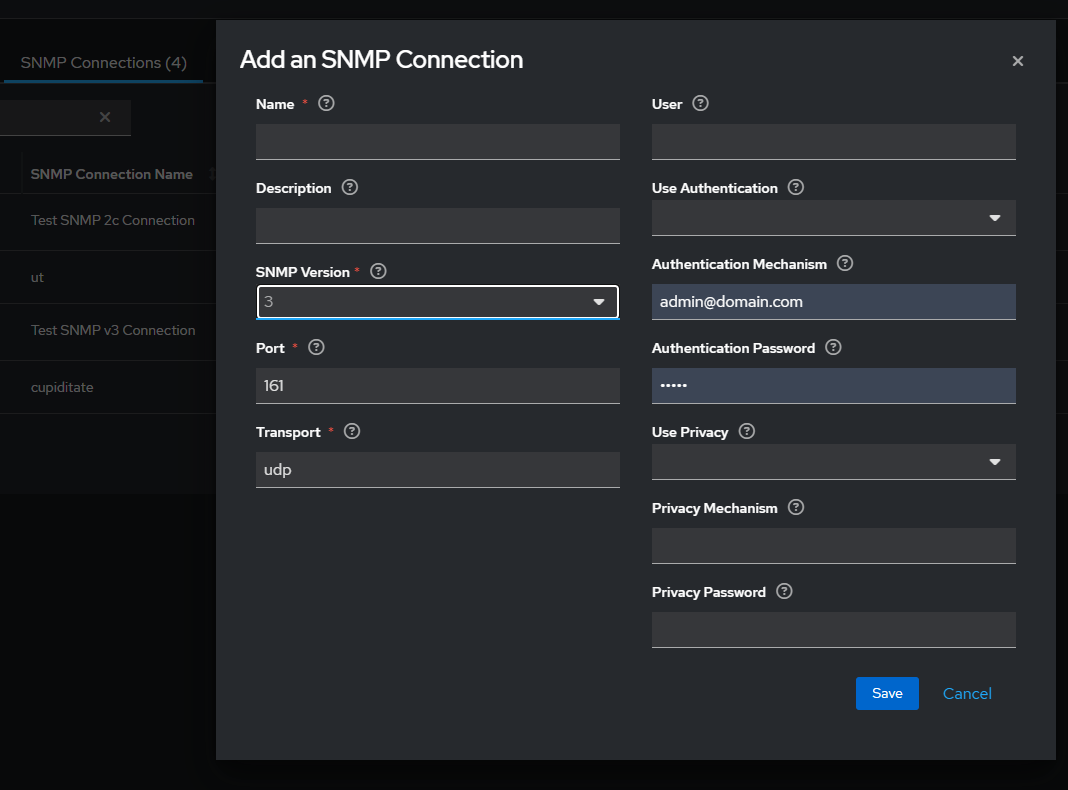Image resolution: width=1068 pixels, height=790 pixels.
Task: Click the SNMP Version help icon
Action: coord(378,271)
